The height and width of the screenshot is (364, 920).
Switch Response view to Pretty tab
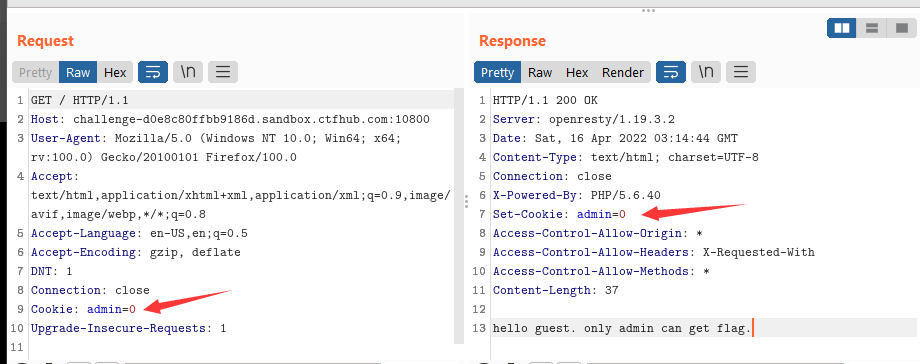tap(498, 72)
